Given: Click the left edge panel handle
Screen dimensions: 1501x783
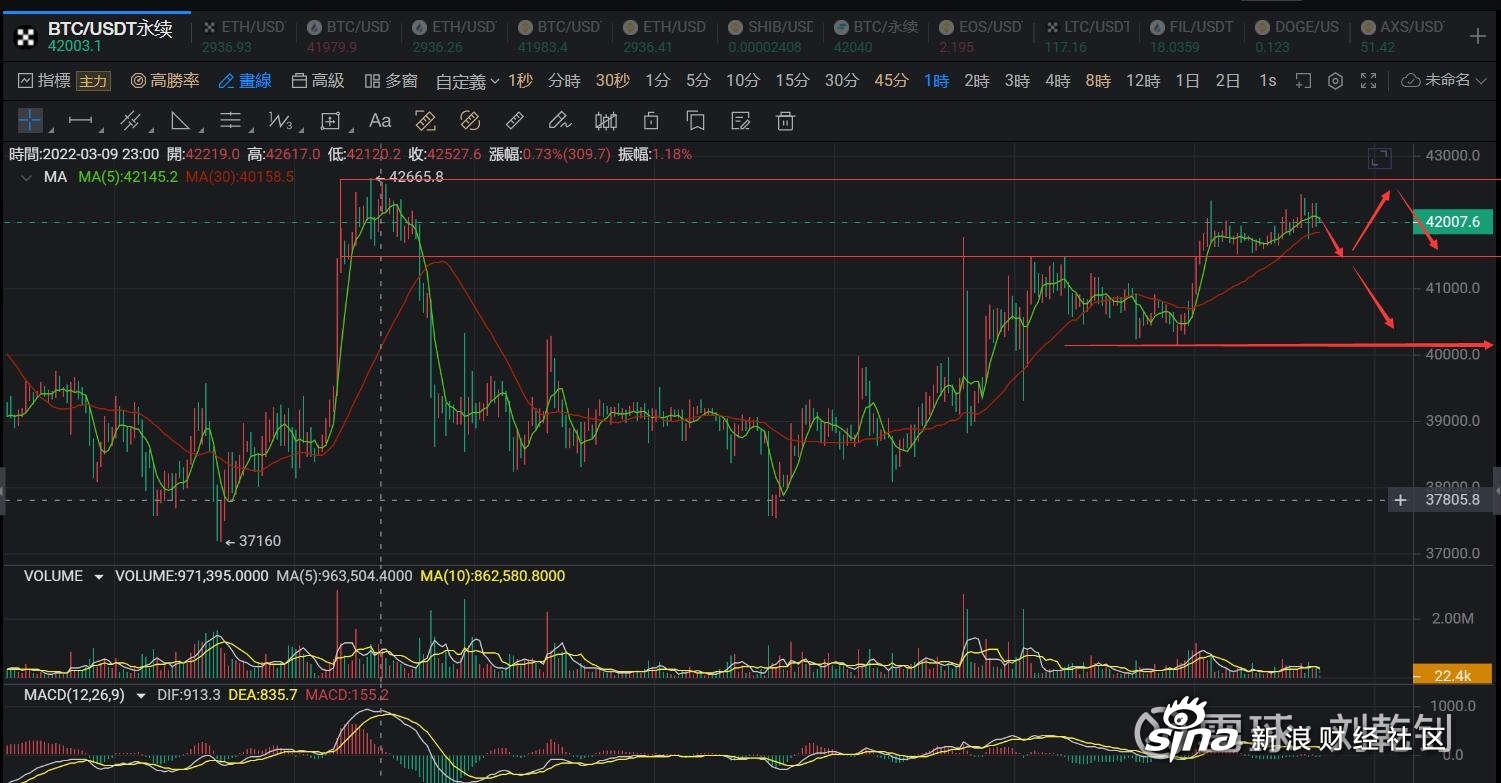Looking at the screenshot, I should 3,493.
